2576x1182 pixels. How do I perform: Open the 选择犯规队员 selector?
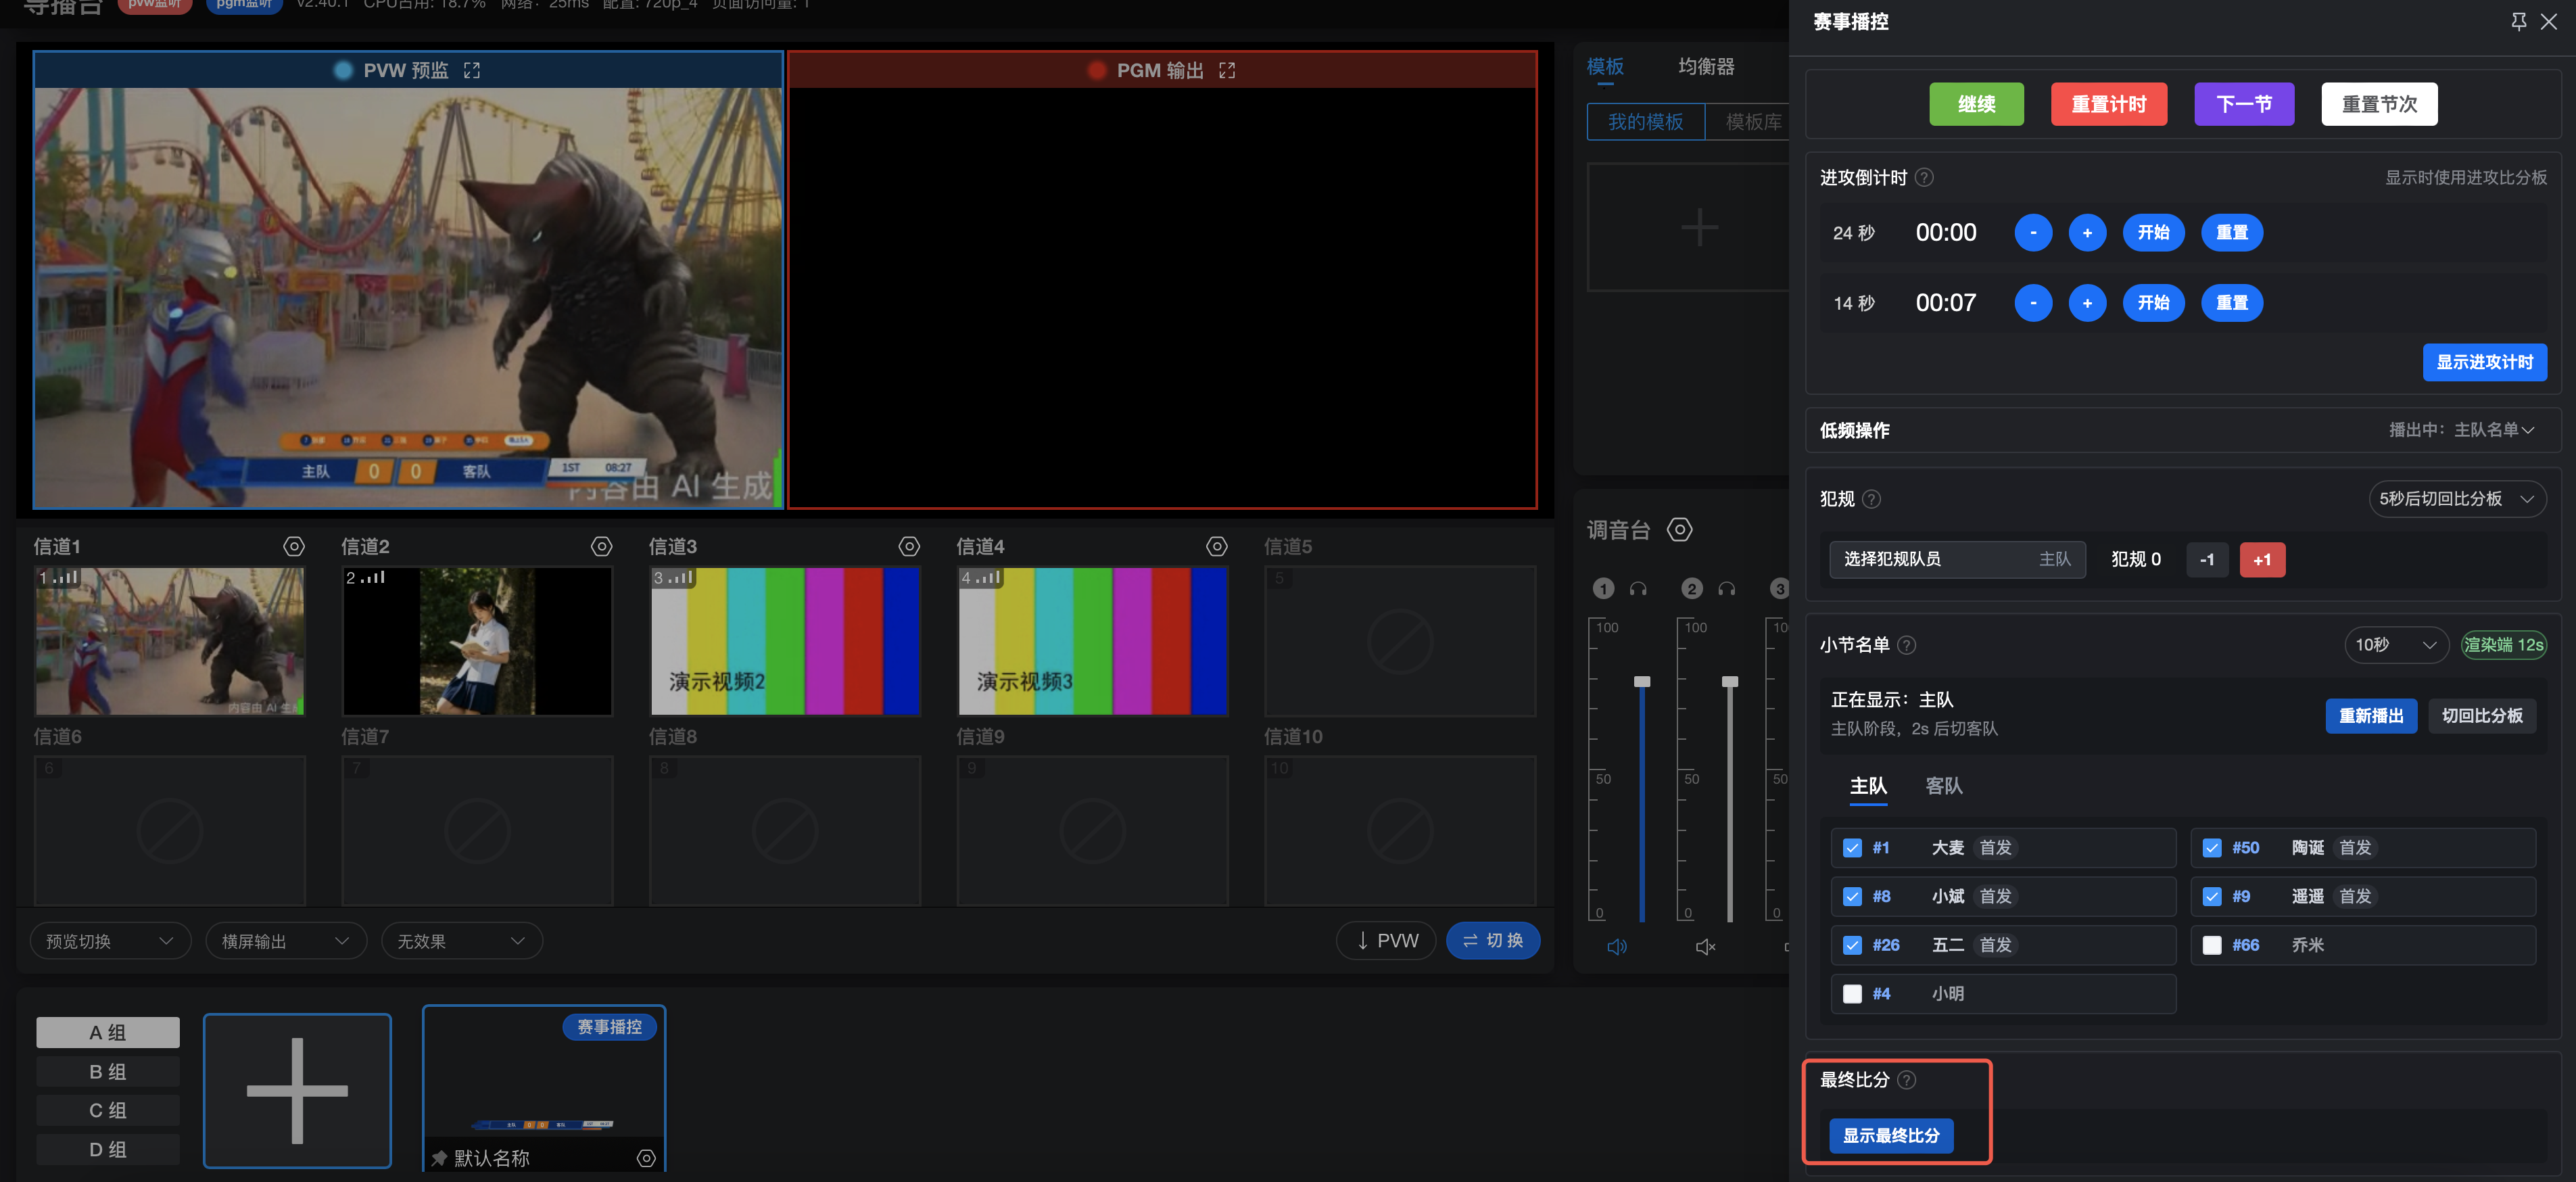(1957, 559)
